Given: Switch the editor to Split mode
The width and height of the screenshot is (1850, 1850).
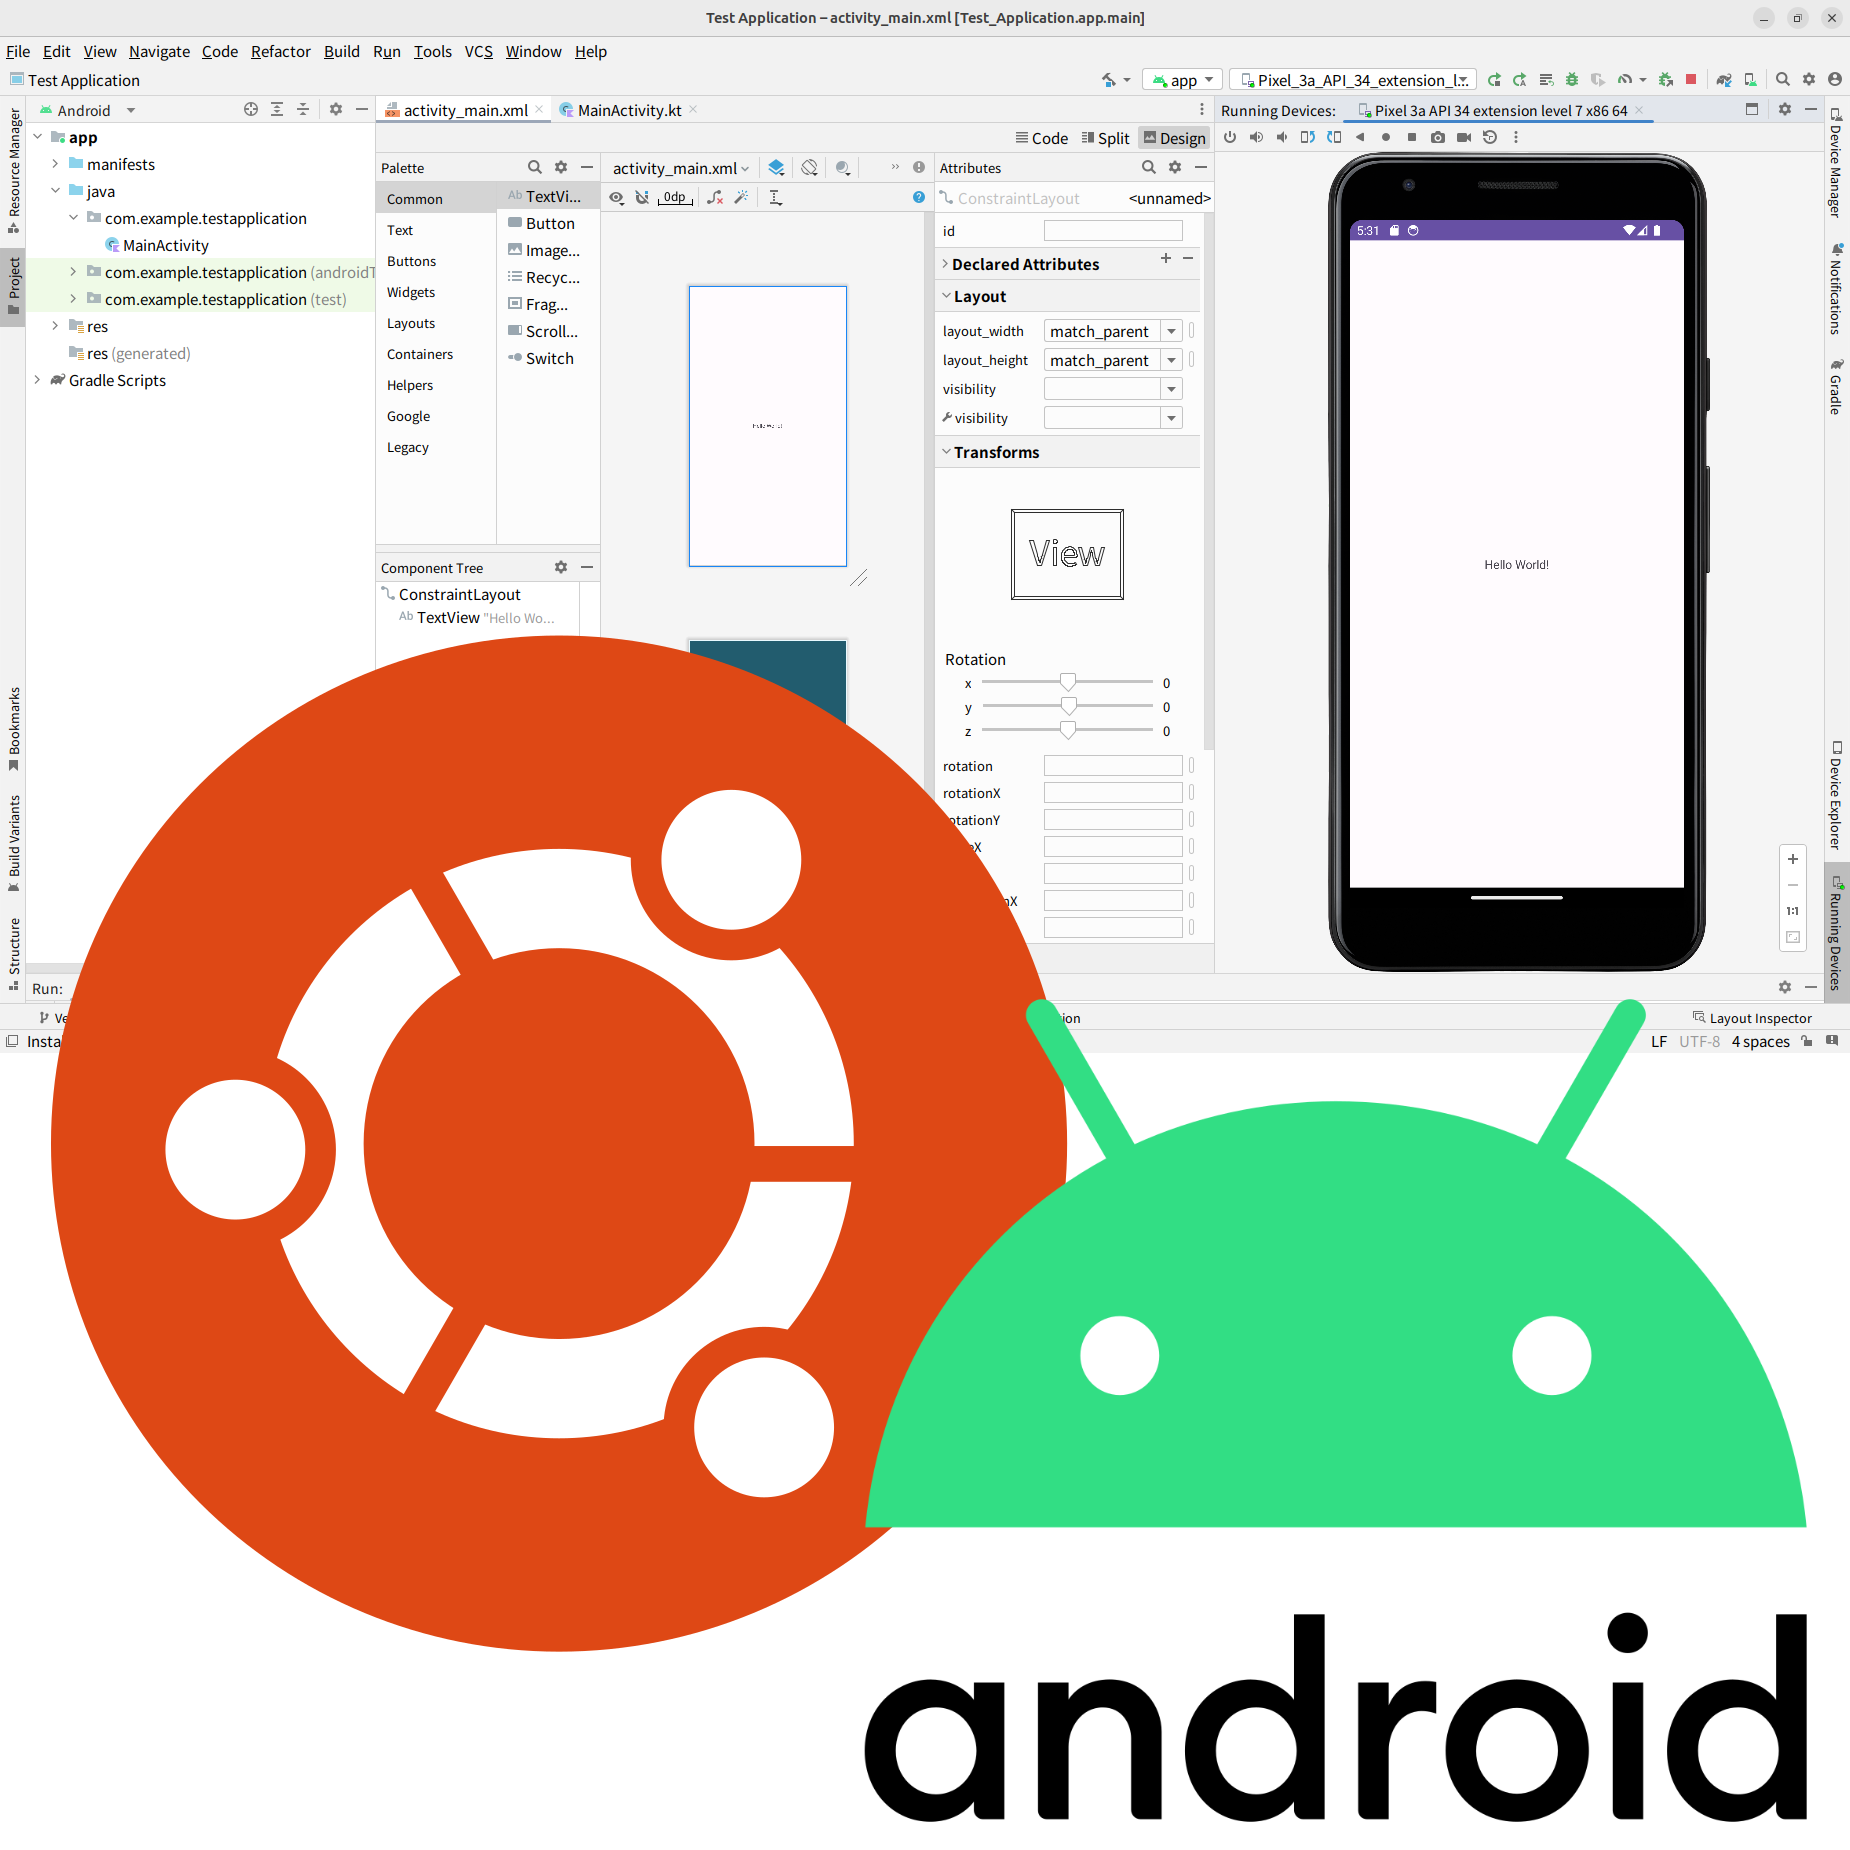Looking at the screenshot, I should [1105, 138].
